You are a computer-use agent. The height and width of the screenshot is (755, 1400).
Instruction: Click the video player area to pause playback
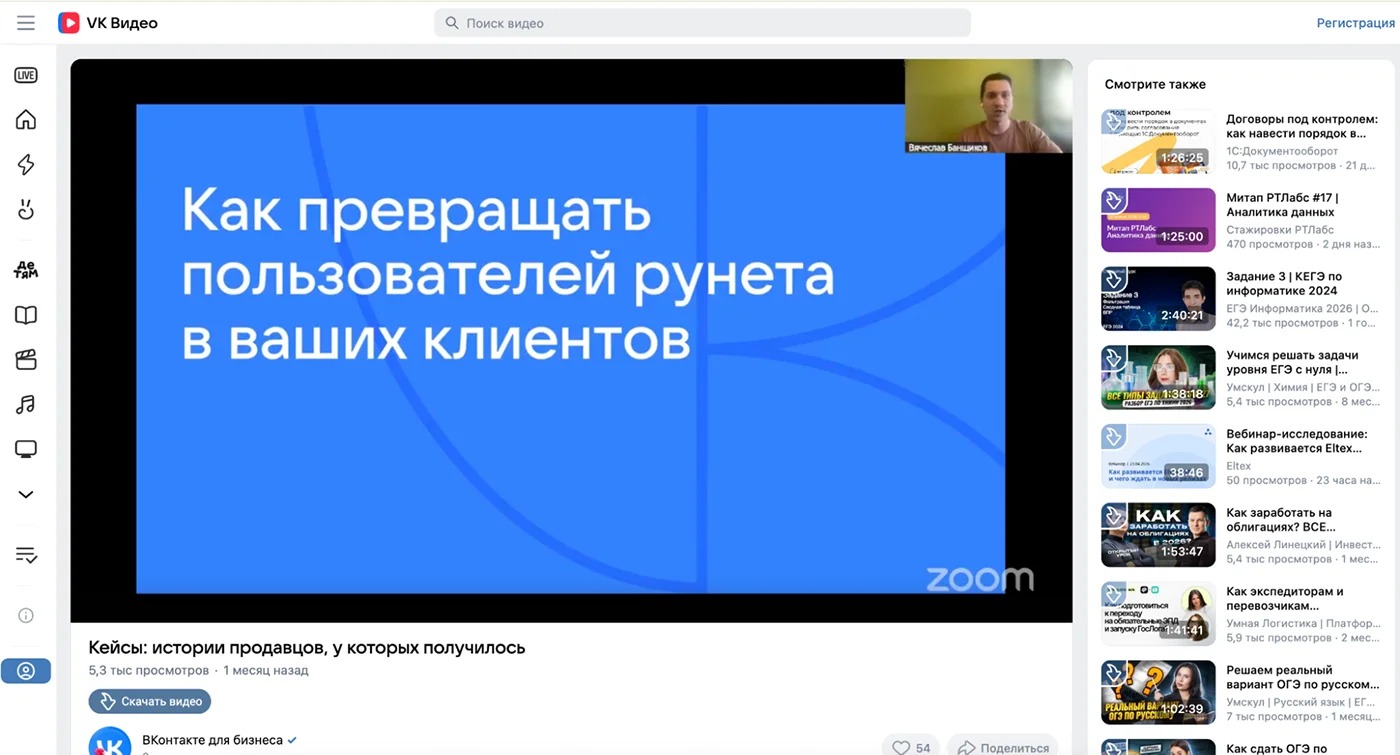pos(571,341)
